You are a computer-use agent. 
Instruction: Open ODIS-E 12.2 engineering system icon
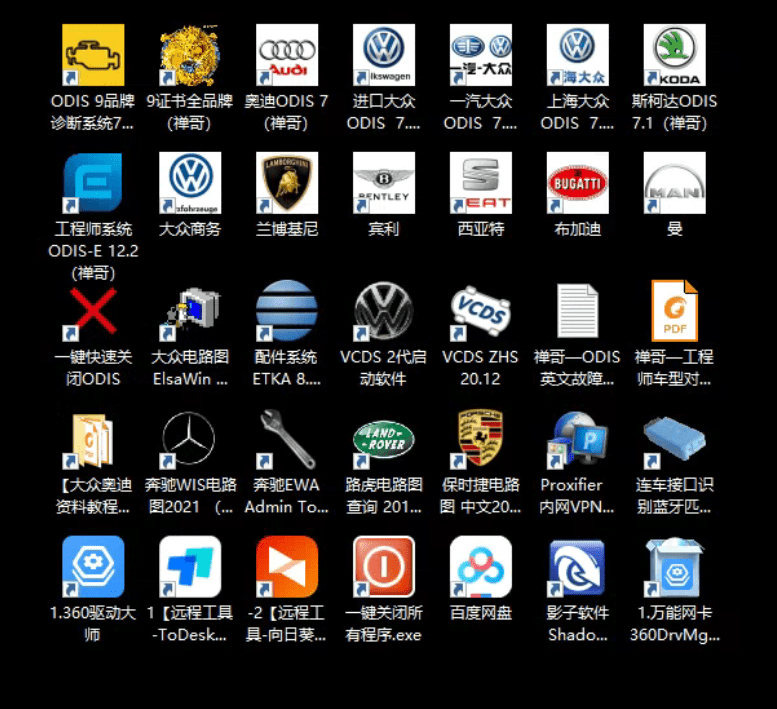93,184
